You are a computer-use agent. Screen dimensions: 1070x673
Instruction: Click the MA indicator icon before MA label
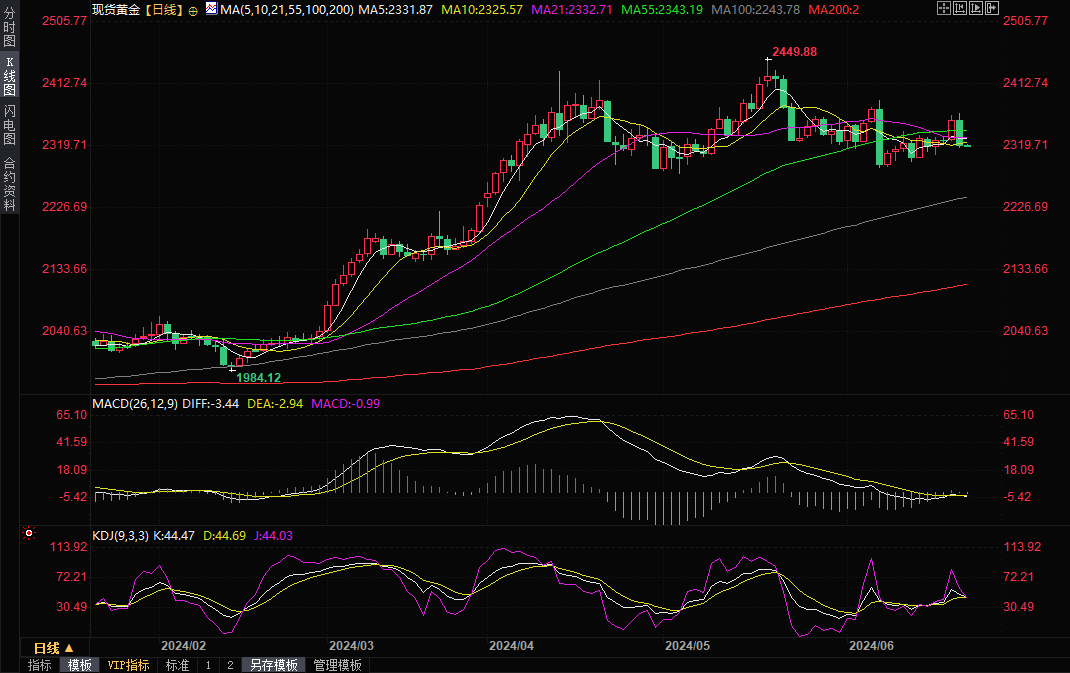tap(211, 9)
